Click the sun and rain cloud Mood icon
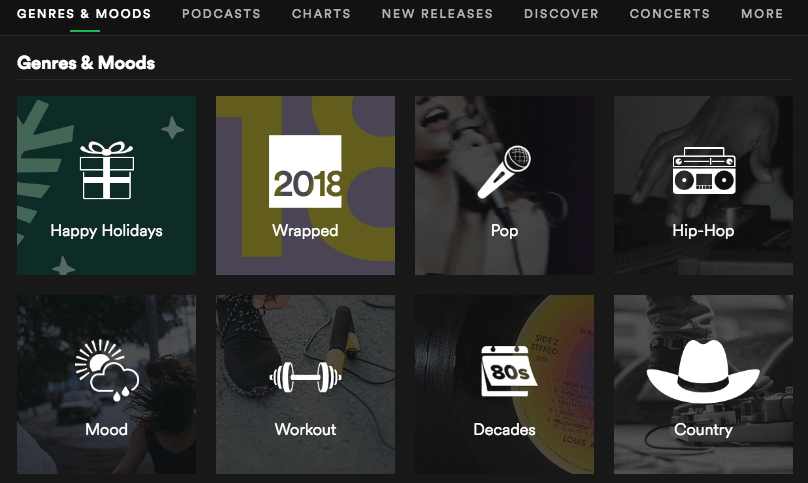The width and height of the screenshot is (808, 483). [x=106, y=371]
